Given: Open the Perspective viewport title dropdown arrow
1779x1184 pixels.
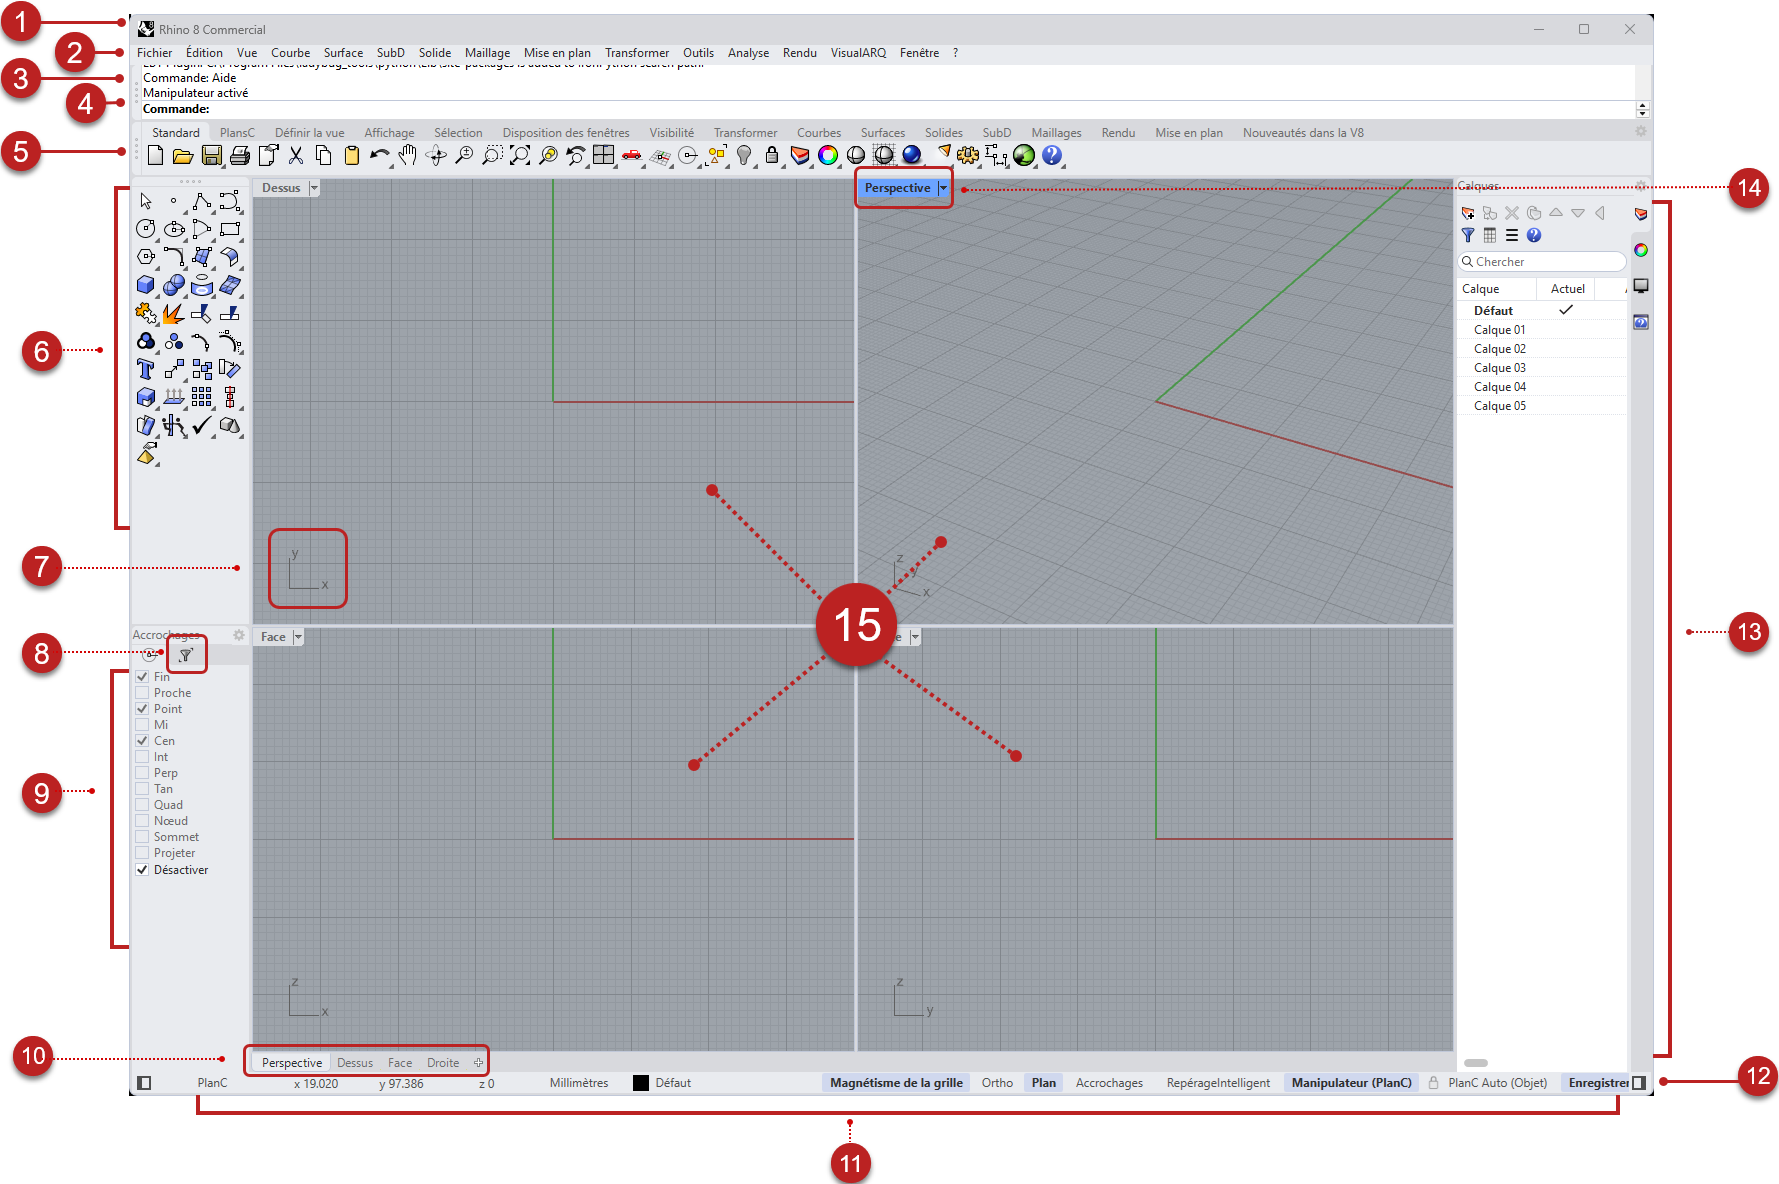Looking at the screenshot, I should tap(943, 188).
